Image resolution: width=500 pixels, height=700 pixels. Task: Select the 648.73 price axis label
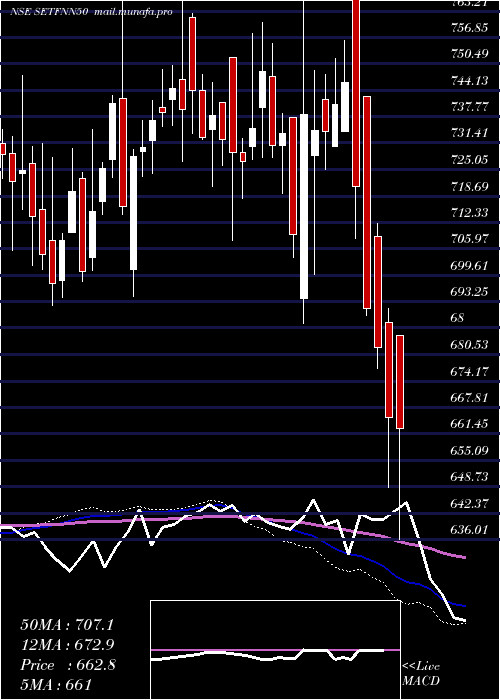[470, 477]
